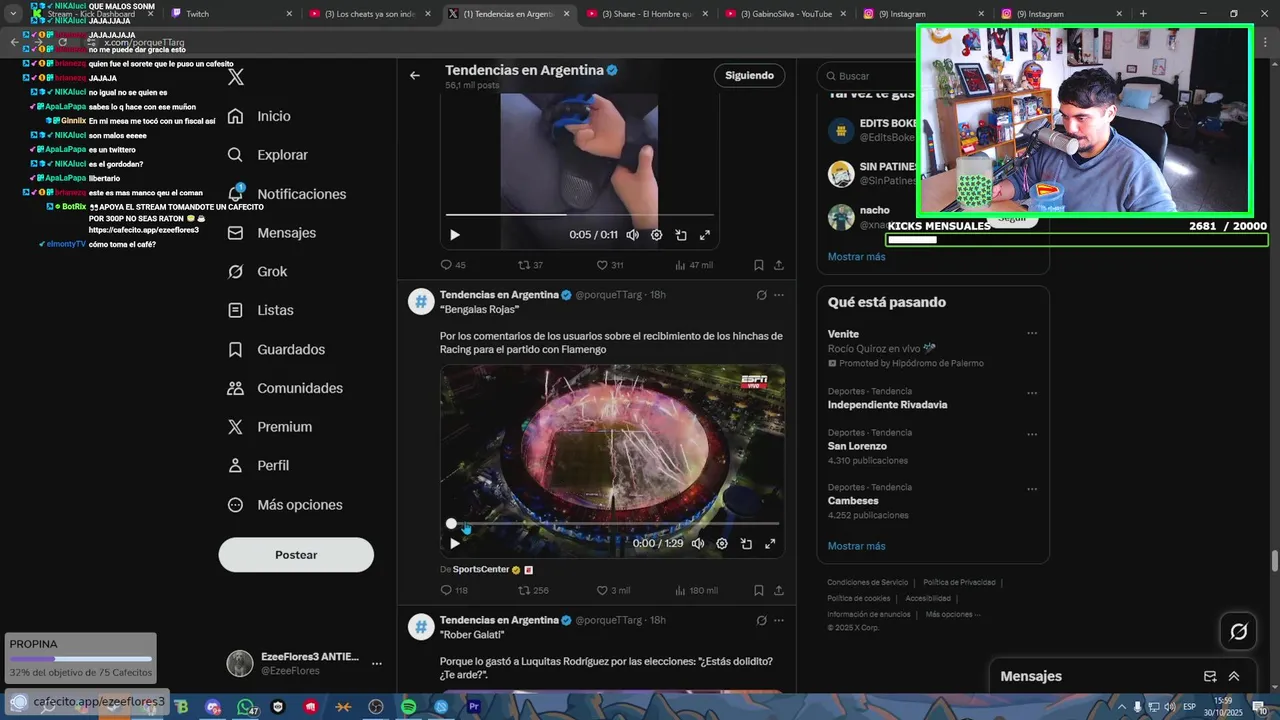This screenshot has height=720, width=1280.
Task: Click the Comunidades people icon
Action: (235, 388)
